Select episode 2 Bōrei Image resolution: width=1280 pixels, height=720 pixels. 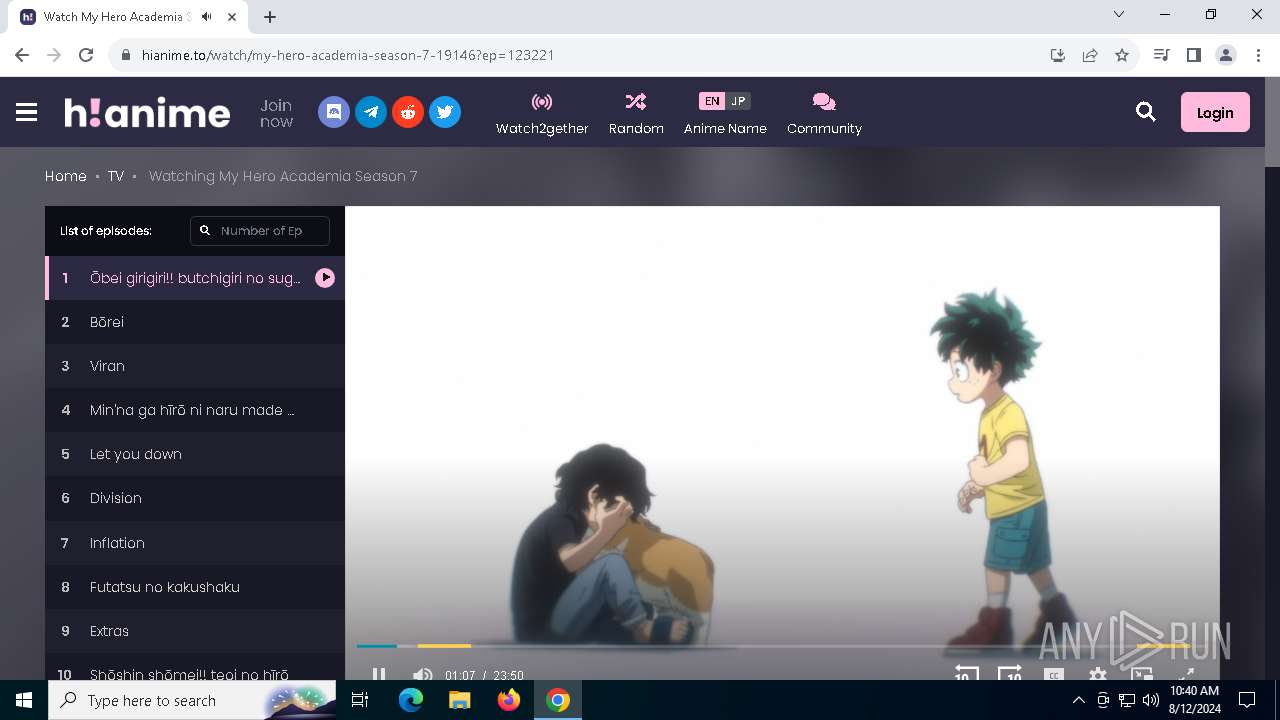pyautogui.click(x=195, y=322)
